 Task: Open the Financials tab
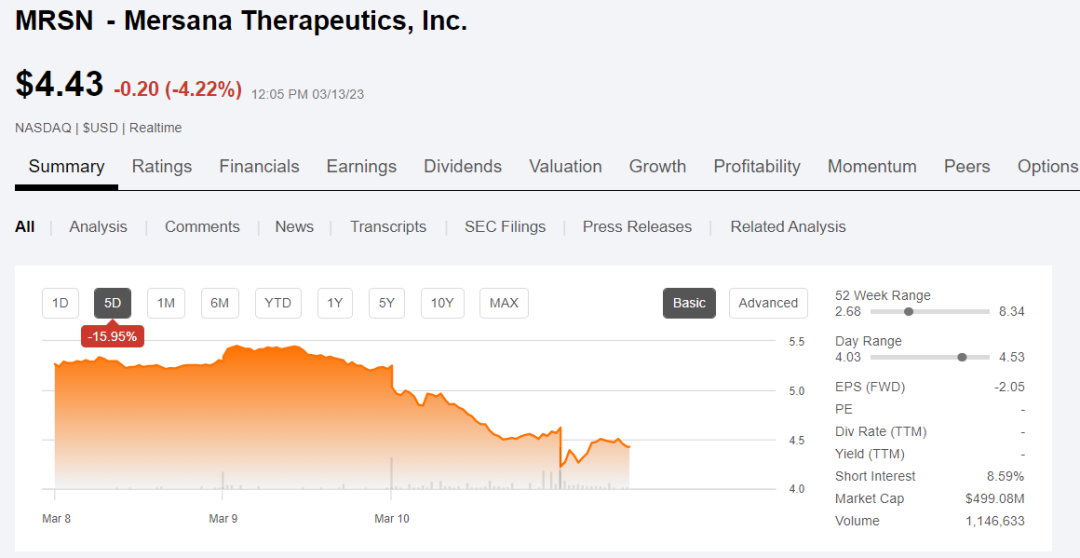pyautogui.click(x=259, y=167)
